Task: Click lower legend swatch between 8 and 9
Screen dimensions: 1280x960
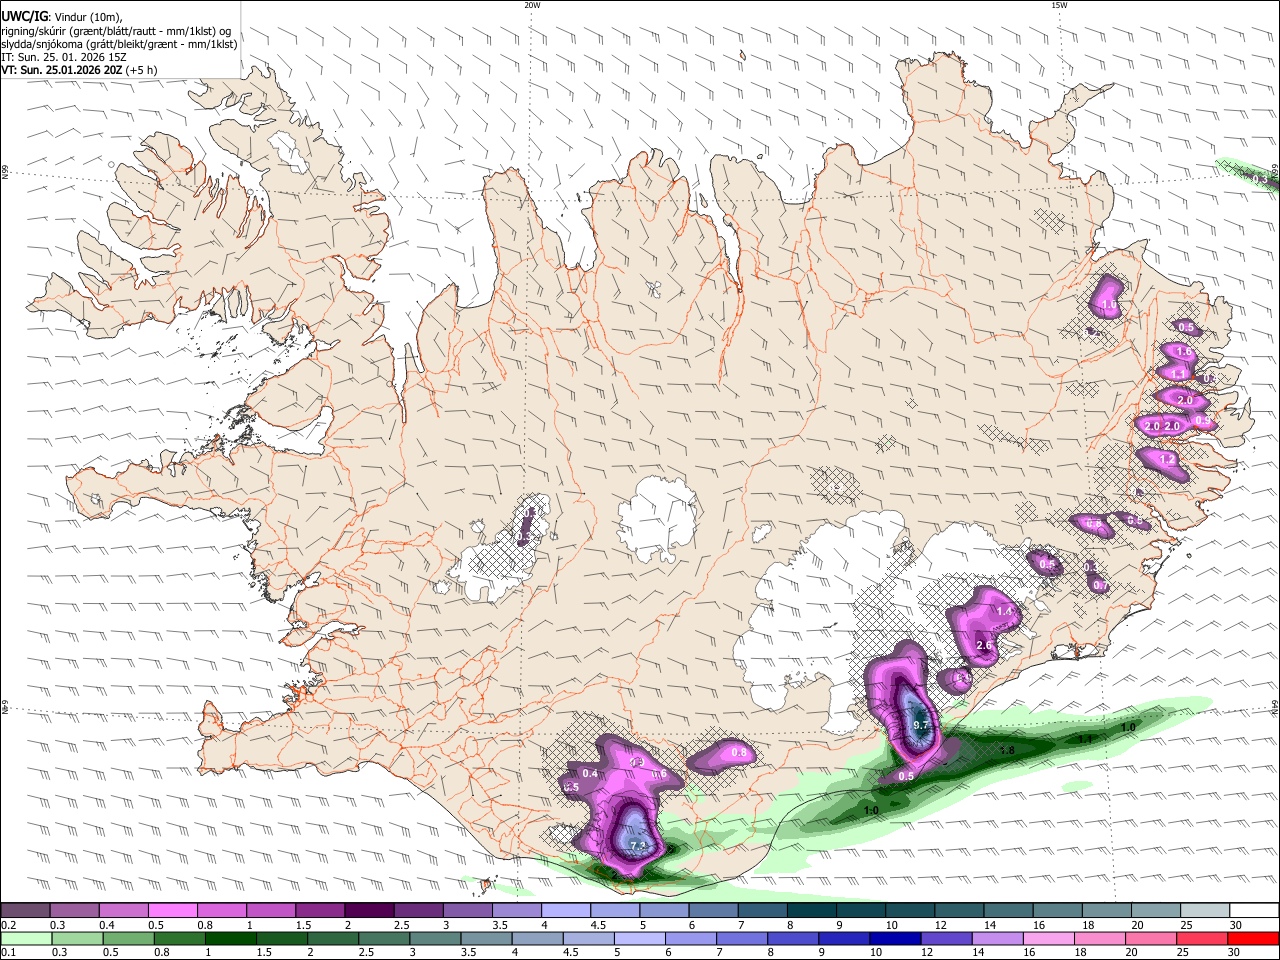Action: coord(793,938)
